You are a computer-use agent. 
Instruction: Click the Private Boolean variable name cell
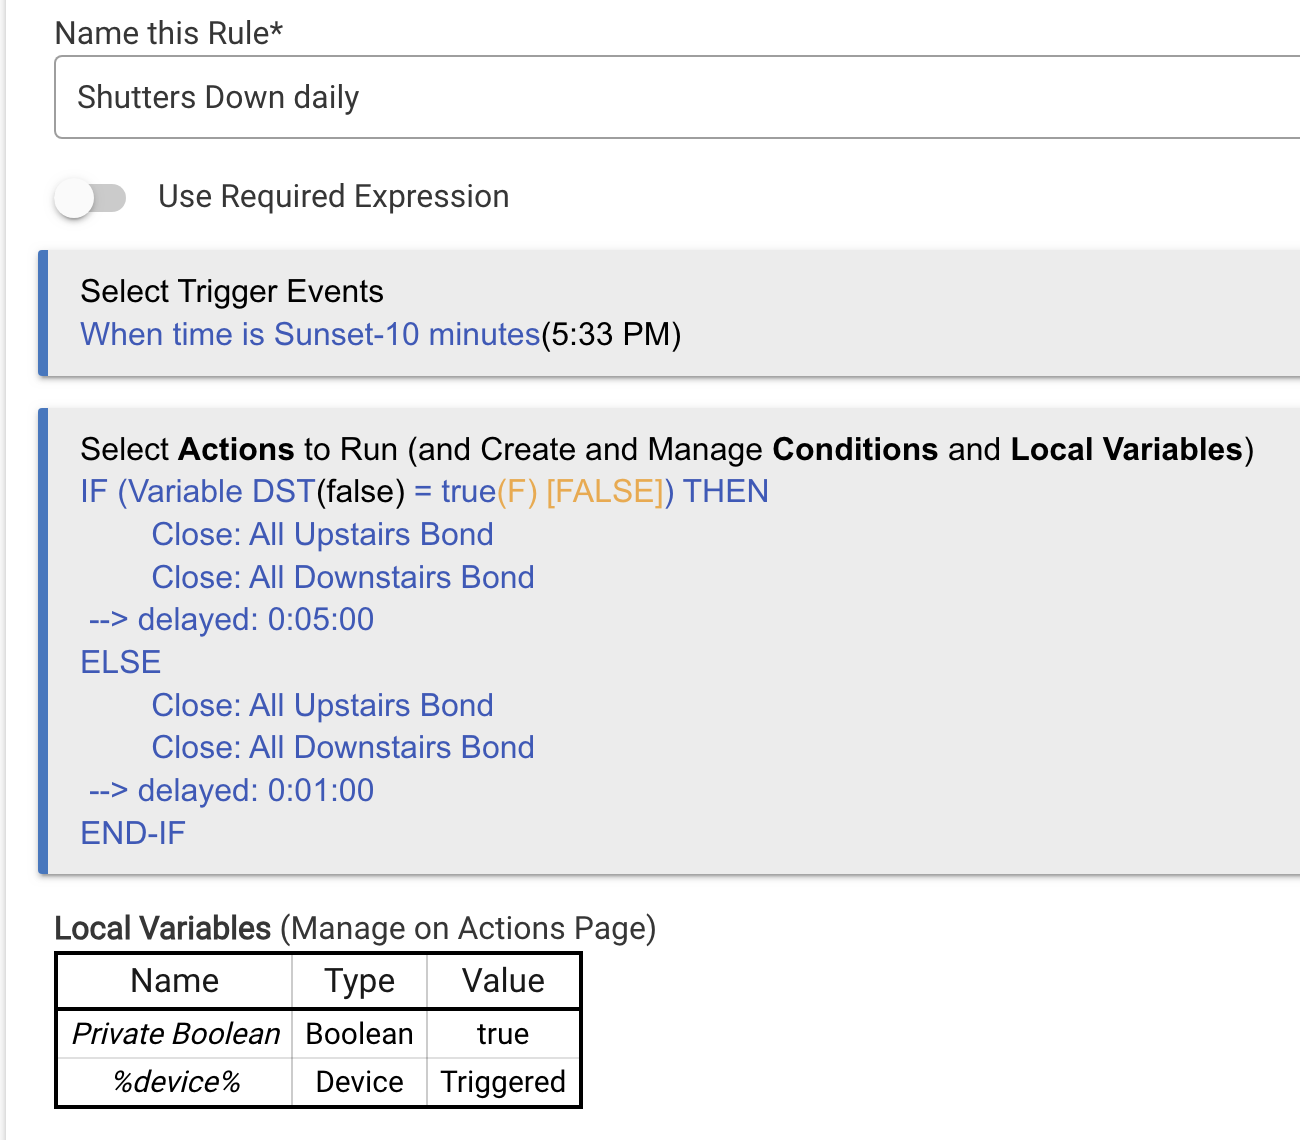point(175,1033)
